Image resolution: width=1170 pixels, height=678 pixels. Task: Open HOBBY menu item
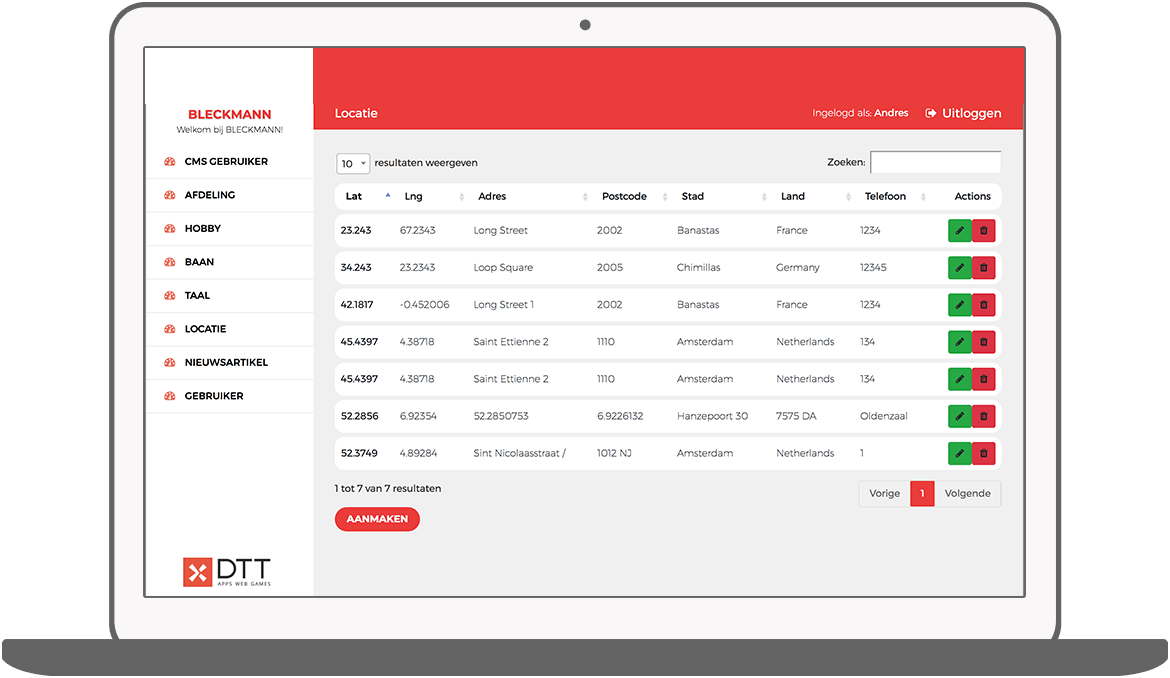203,229
